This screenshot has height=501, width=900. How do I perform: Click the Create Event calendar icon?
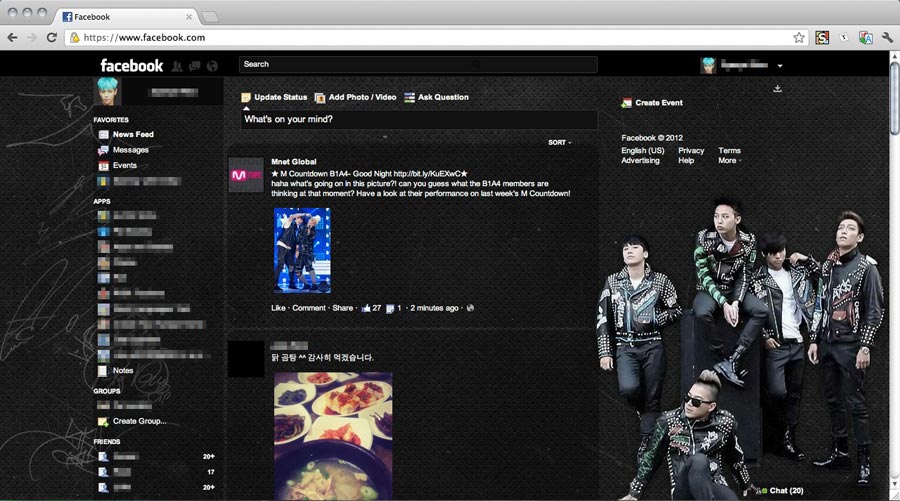pyautogui.click(x=626, y=103)
